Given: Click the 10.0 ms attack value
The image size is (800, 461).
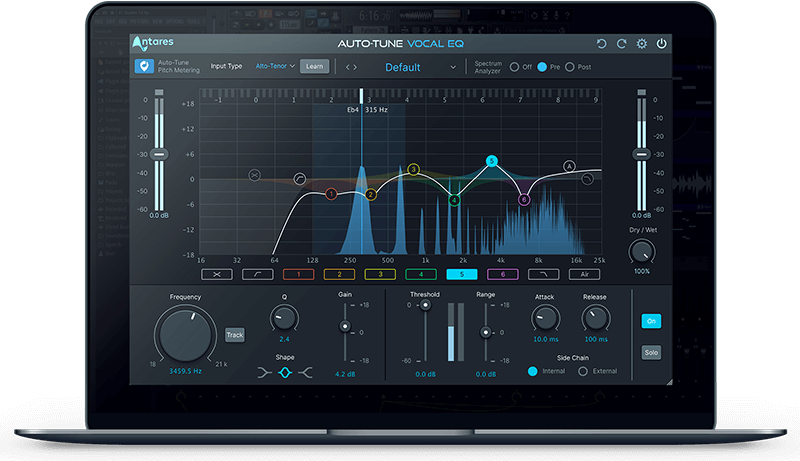Looking at the screenshot, I should [x=545, y=339].
